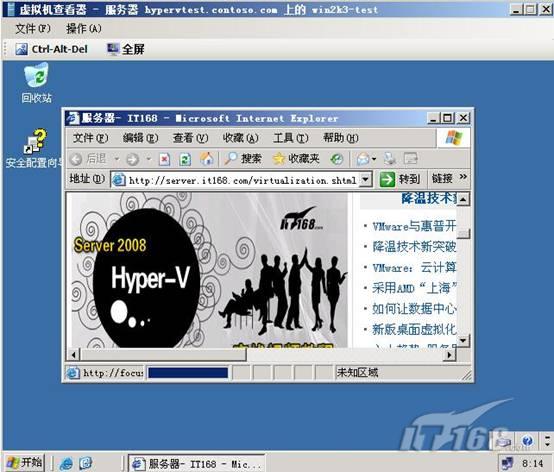Click the second quick launch icon

[x=86, y=463]
